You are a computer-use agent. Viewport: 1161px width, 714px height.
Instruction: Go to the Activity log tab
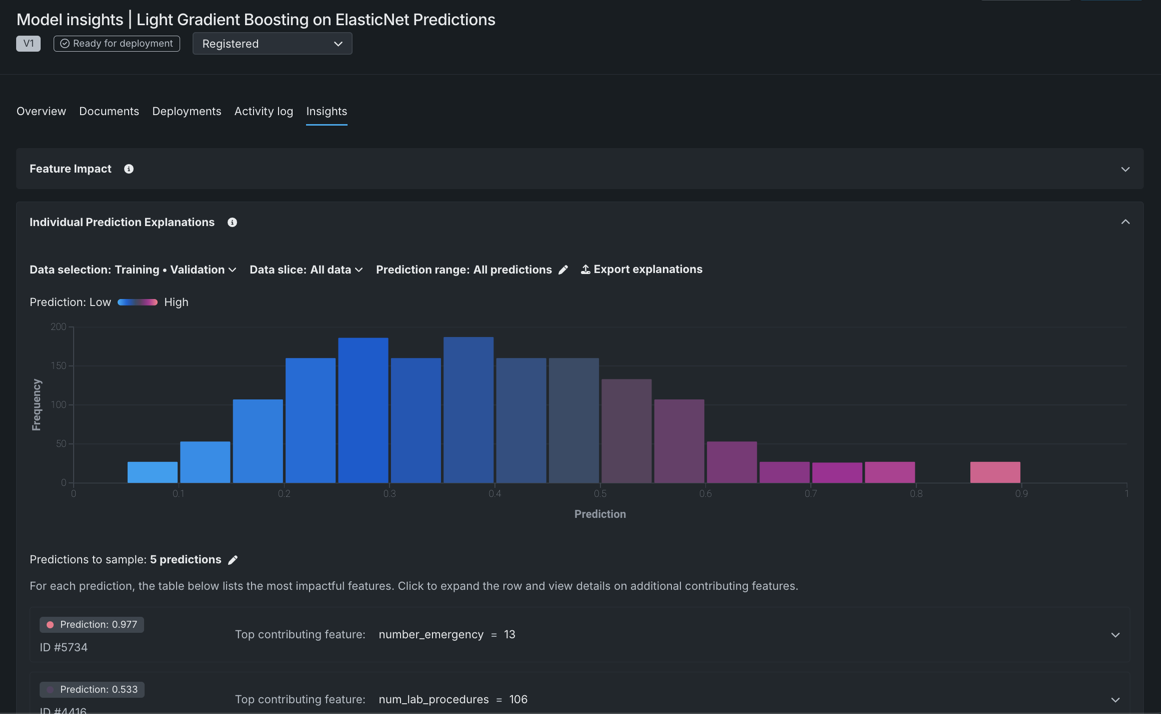coord(263,111)
